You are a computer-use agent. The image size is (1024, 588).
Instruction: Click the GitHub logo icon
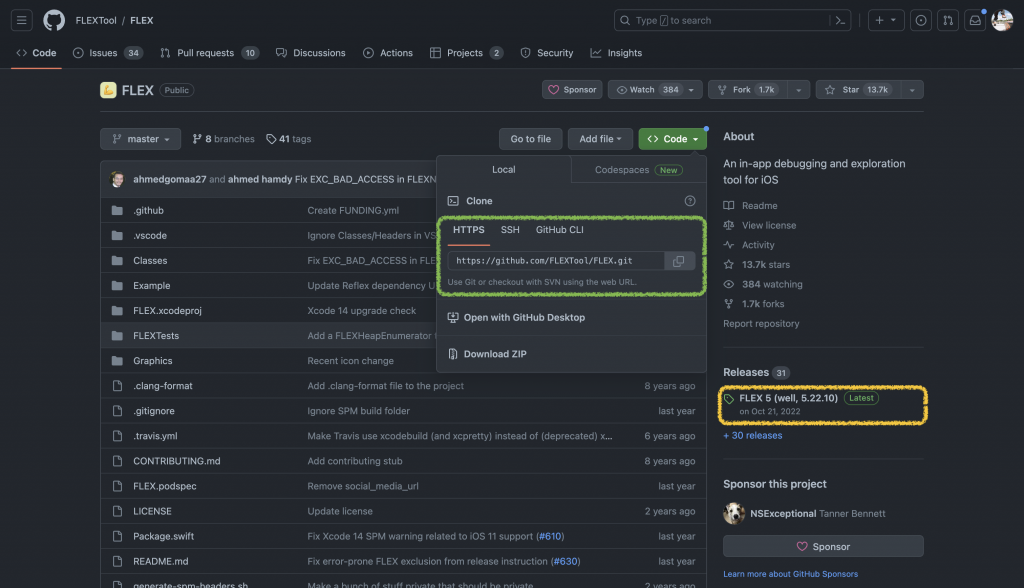54,20
